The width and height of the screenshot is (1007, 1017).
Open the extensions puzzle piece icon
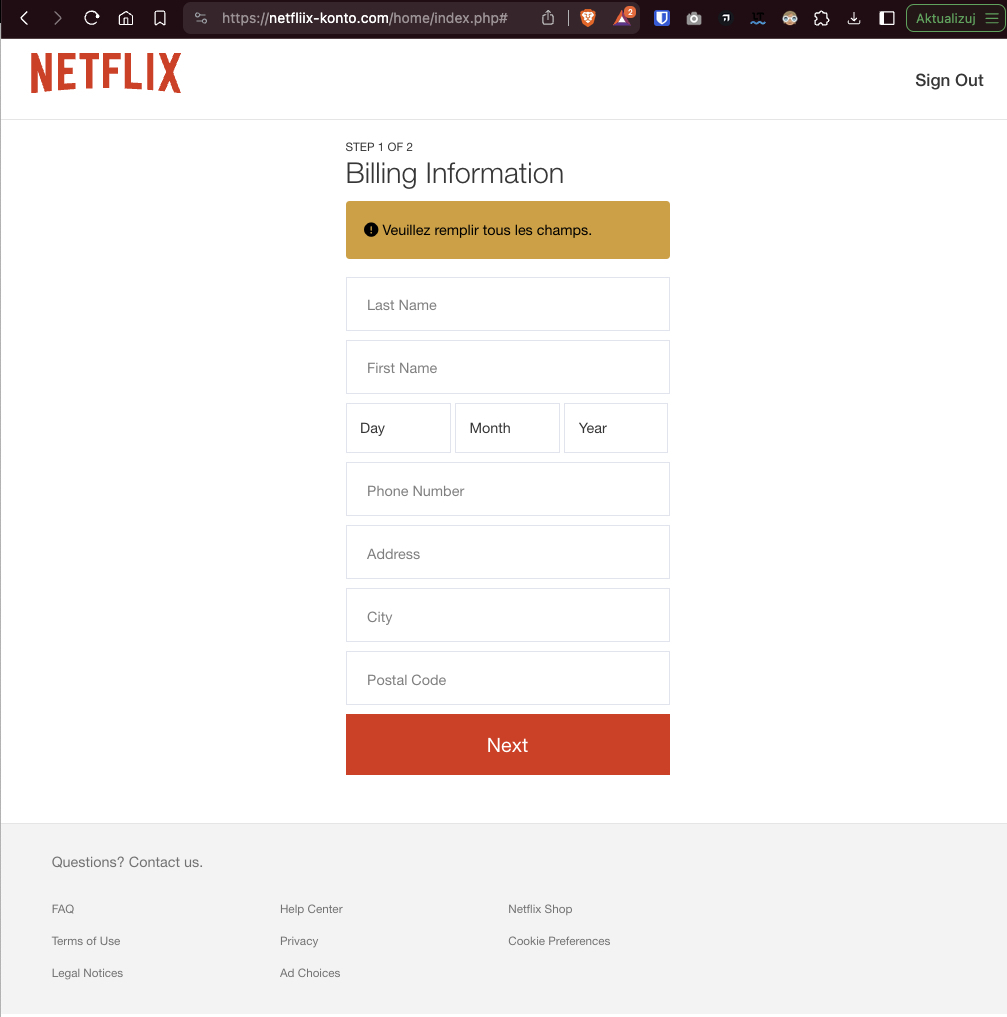821,18
